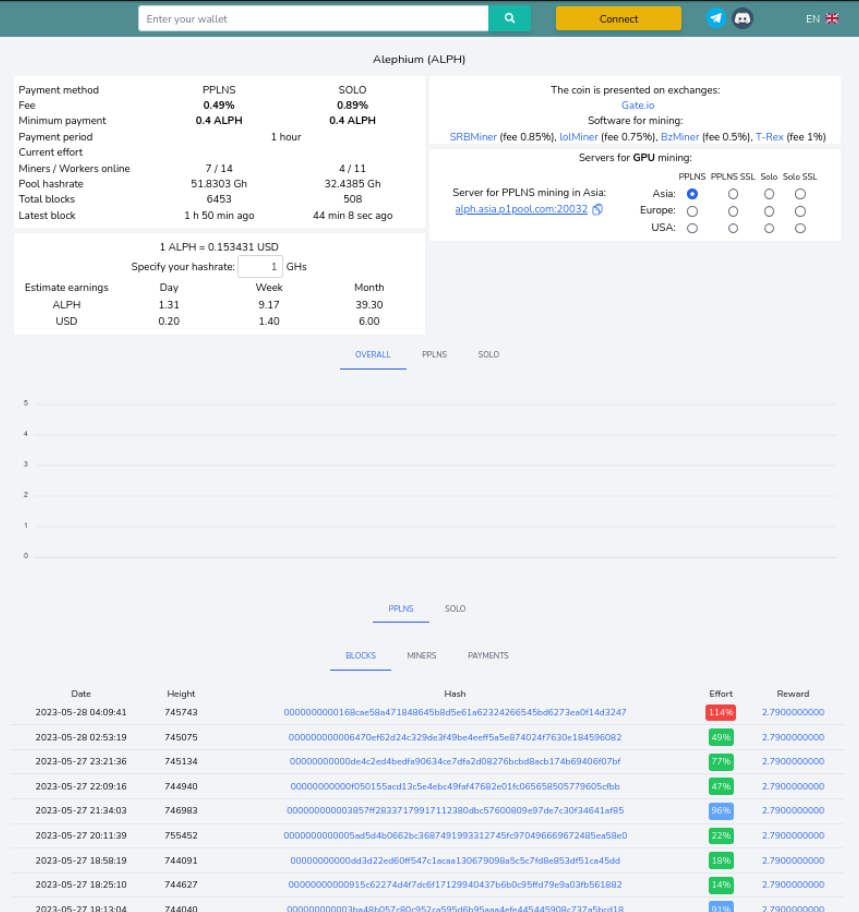Open block hash for height 744627

tap(455, 885)
